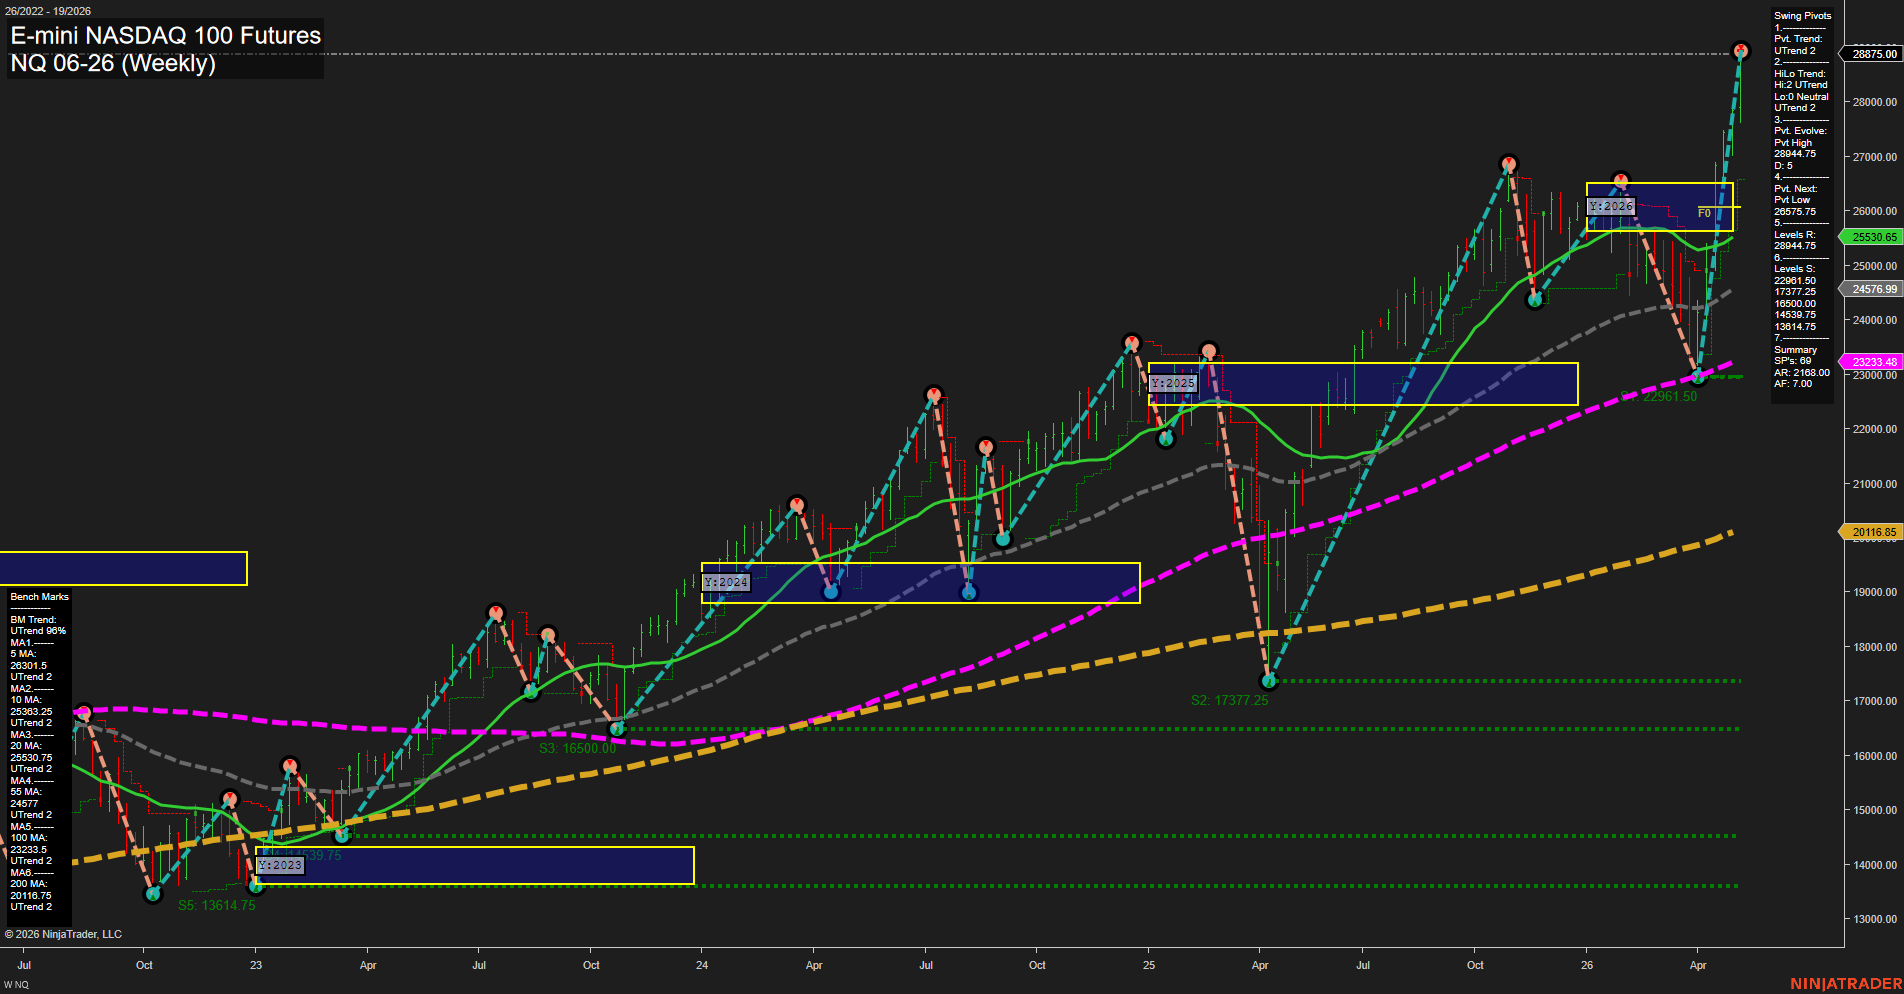Click the swing low pivot at 17377.25 line
Image resolution: width=1904 pixels, height=994 pixels.
[1269, 681]
